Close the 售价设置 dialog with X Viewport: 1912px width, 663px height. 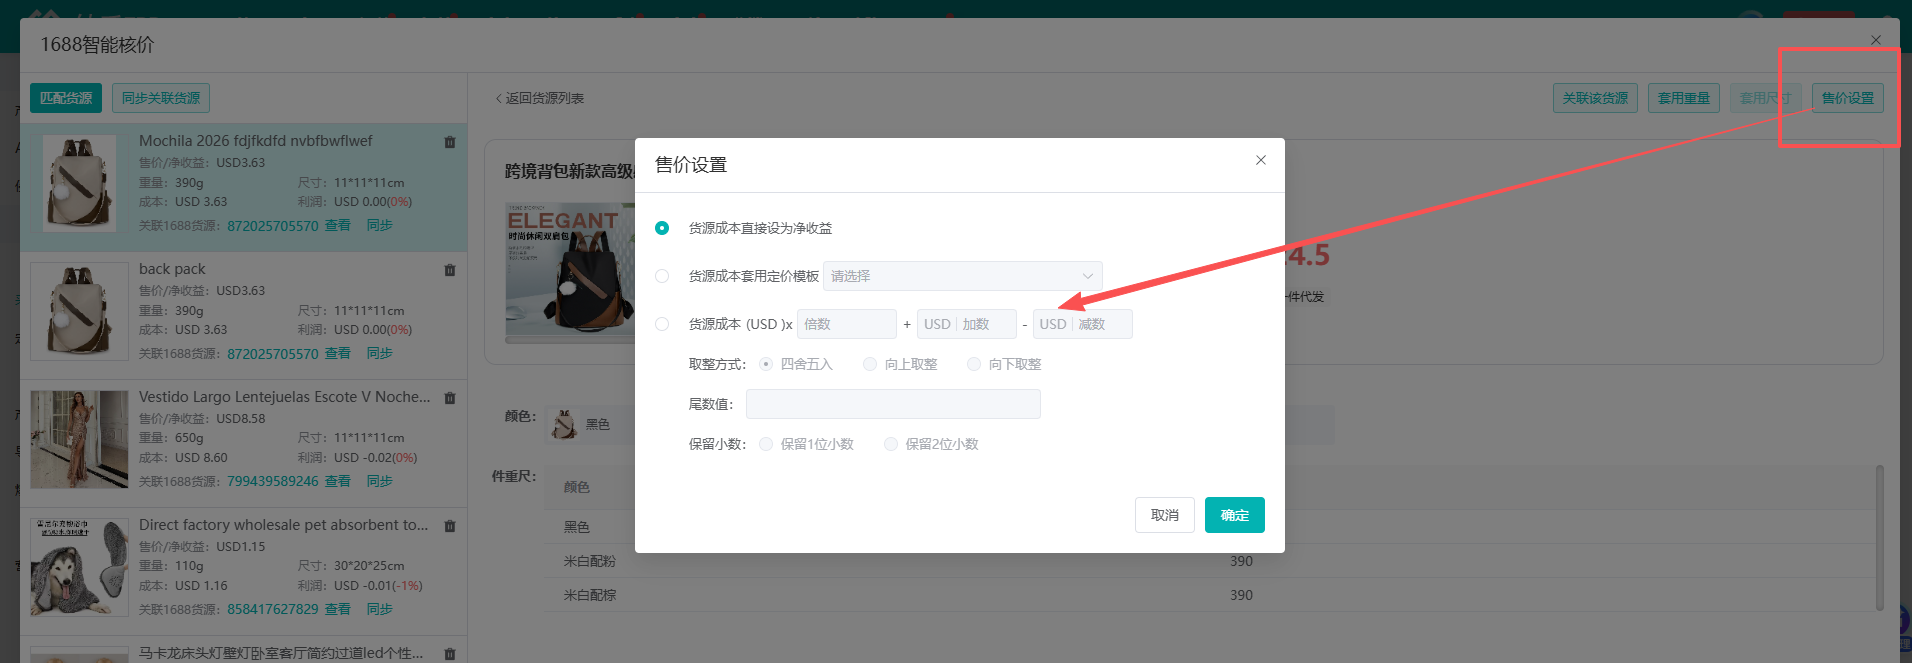coord(1261,160)
